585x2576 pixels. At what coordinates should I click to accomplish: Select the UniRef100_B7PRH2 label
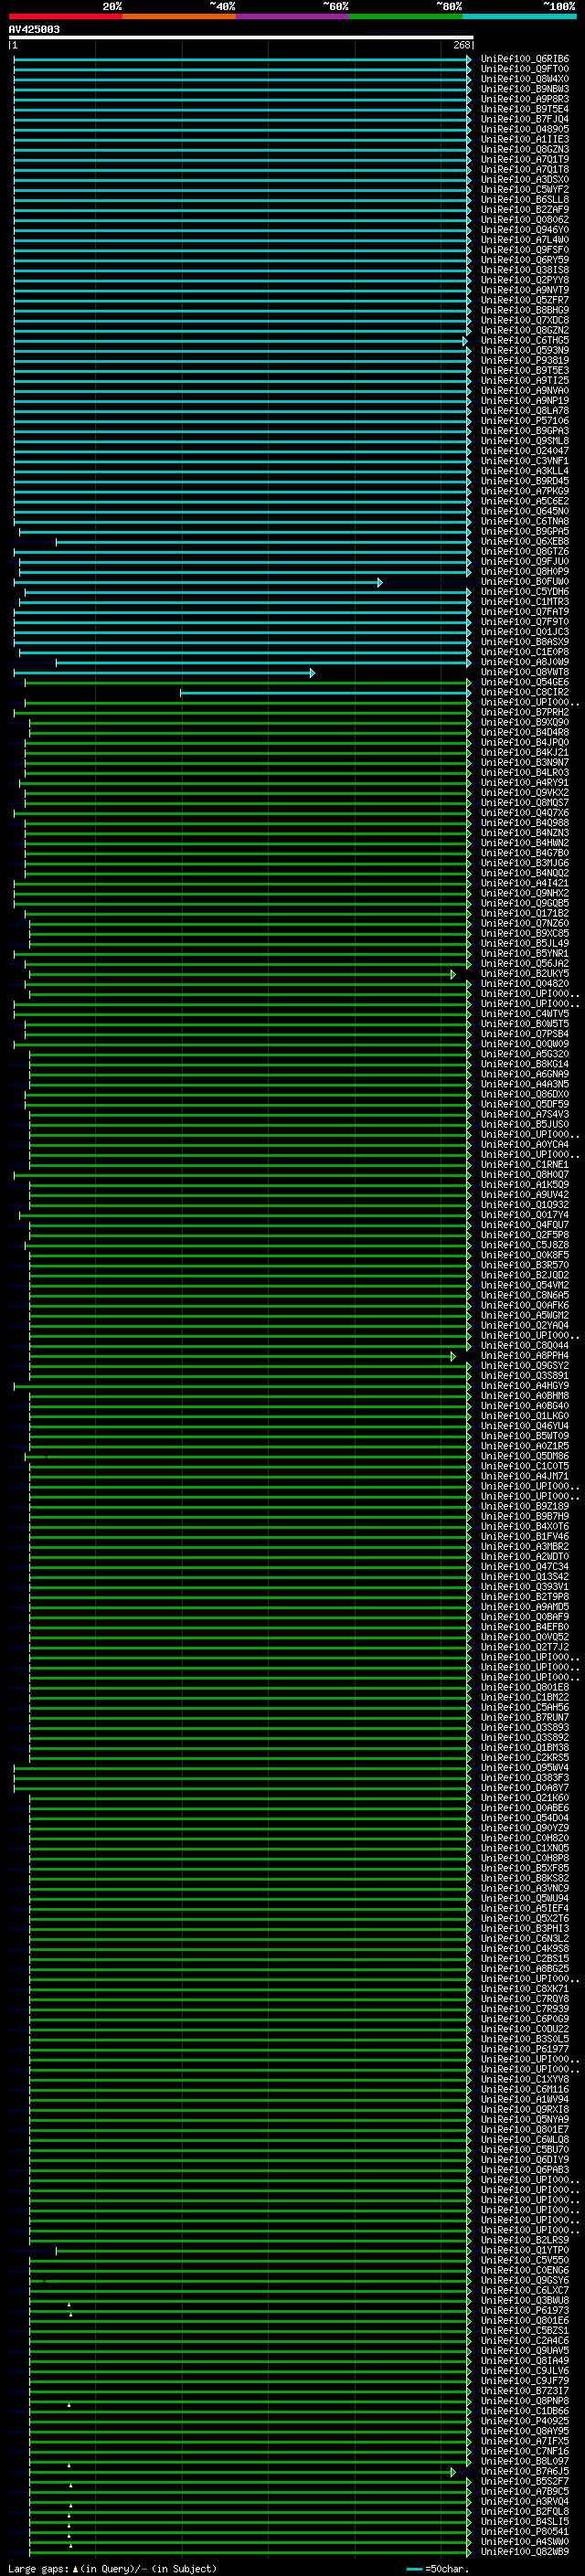525,713
